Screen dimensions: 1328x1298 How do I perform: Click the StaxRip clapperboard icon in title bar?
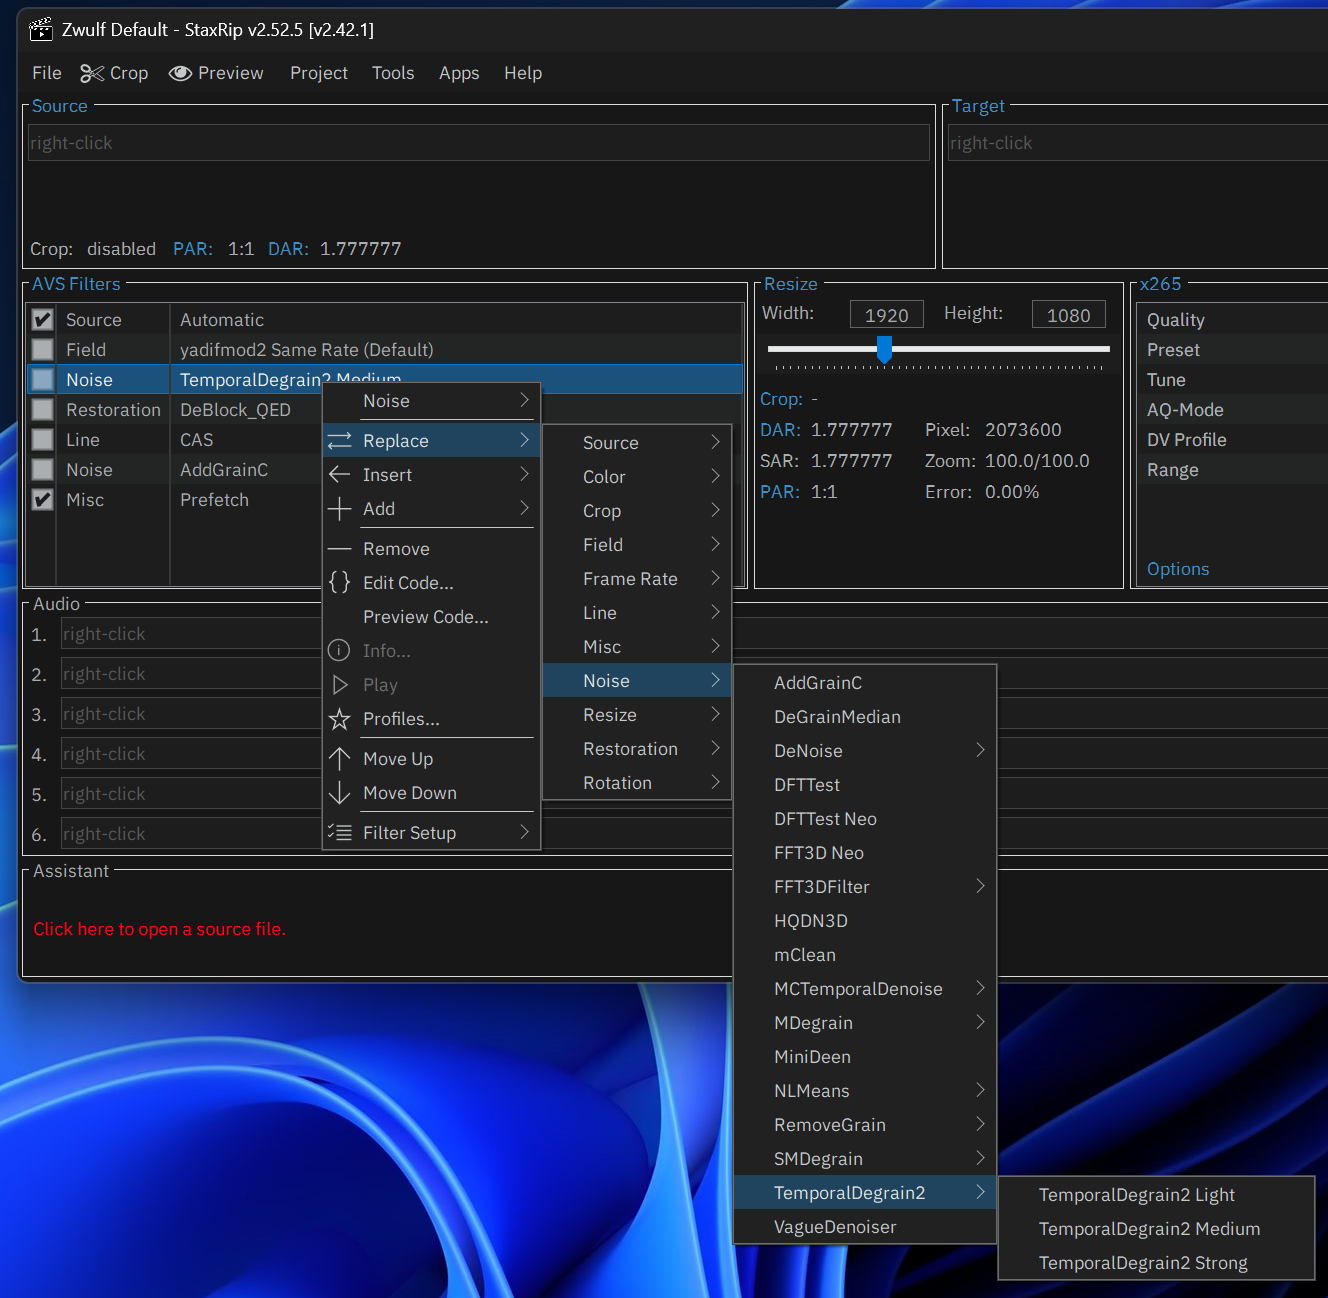(41, 30)
